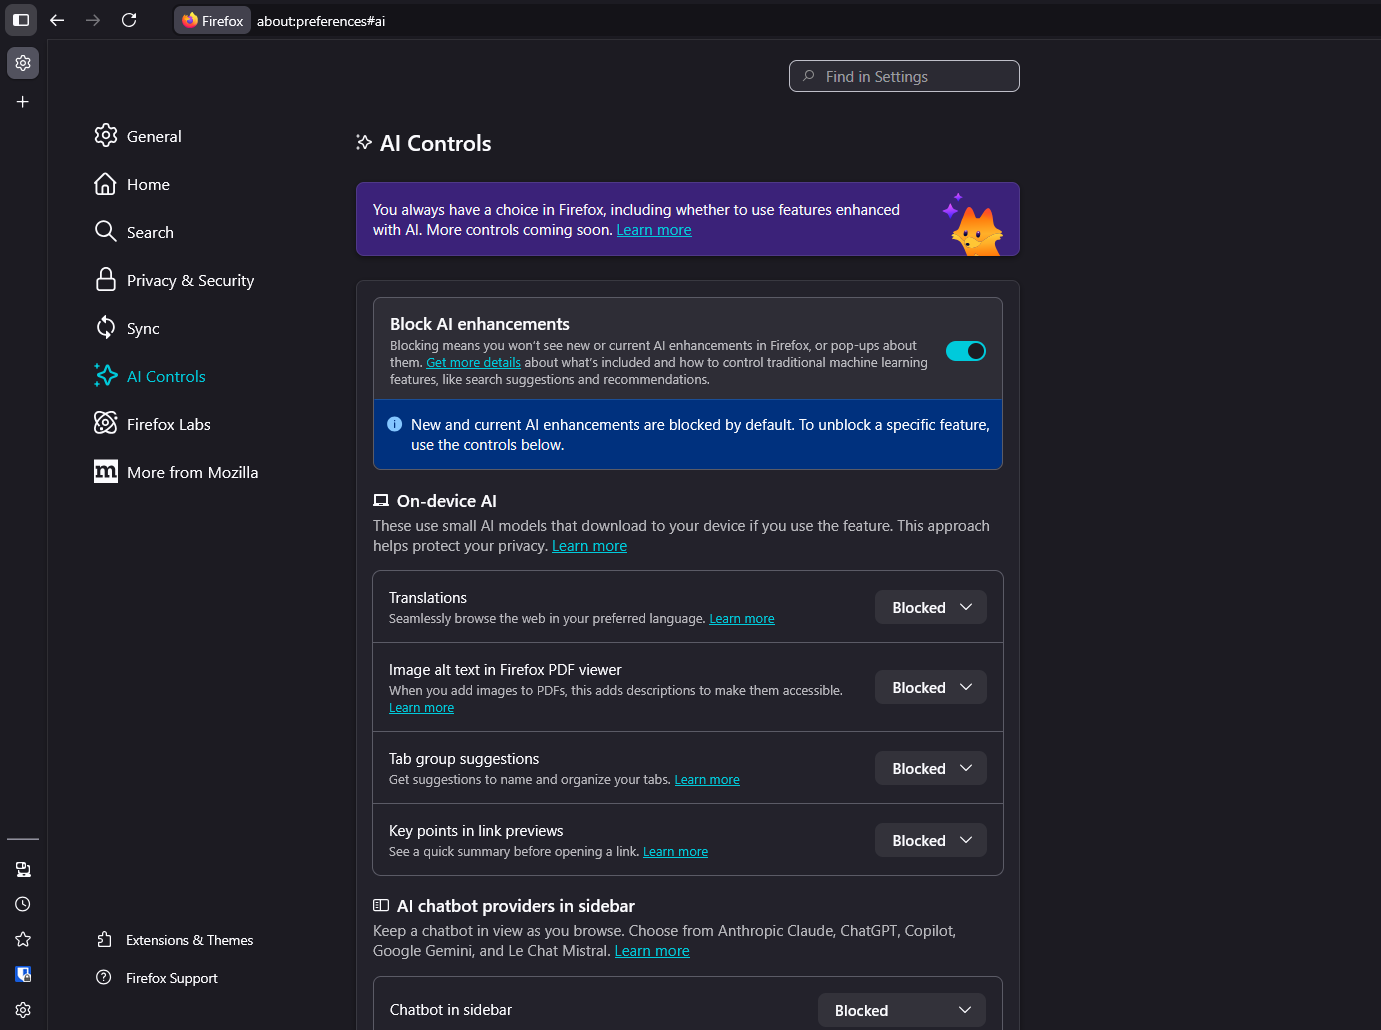Go back with the back arrow
Viewport: 1381px width, 1030px height.
pos(57,20)
